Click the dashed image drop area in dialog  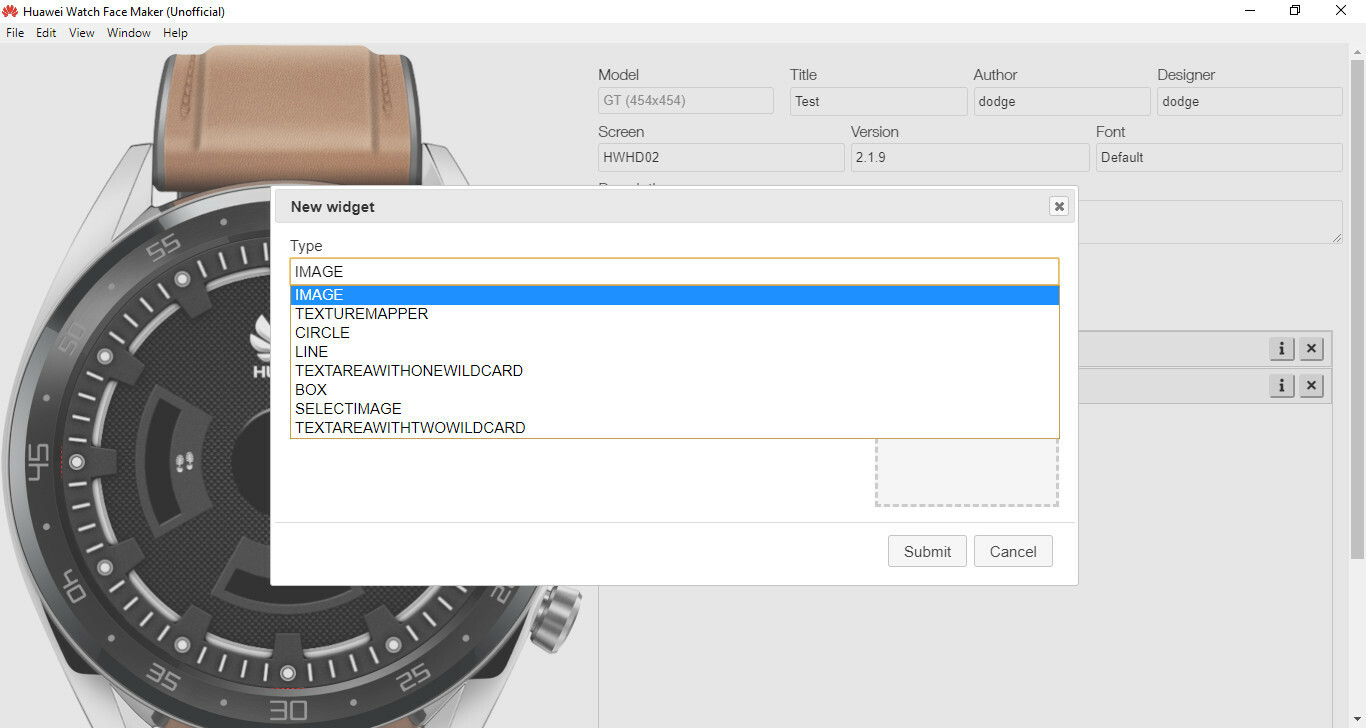[967, 472]
